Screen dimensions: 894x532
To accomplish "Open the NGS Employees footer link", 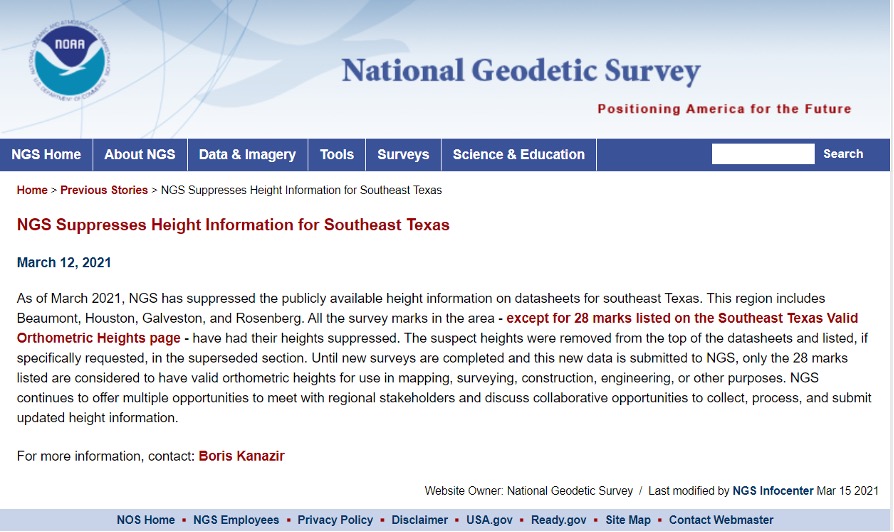I will coord(235,520).
